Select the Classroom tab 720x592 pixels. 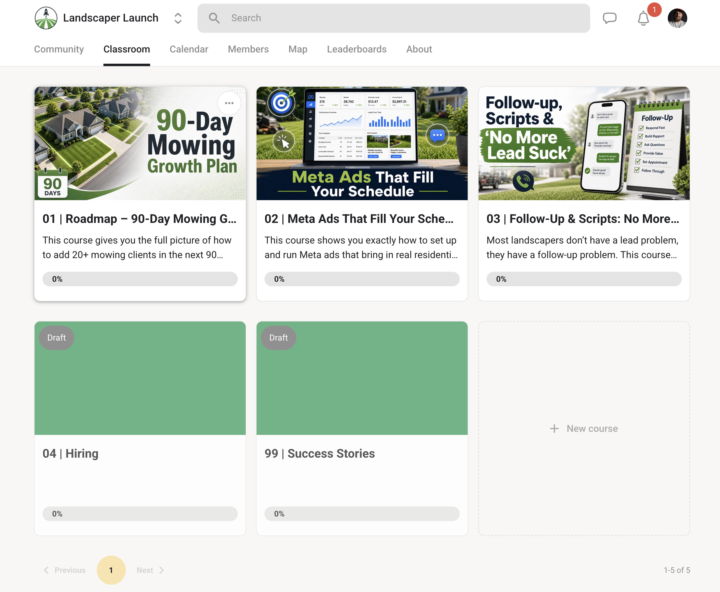point(127,49)
